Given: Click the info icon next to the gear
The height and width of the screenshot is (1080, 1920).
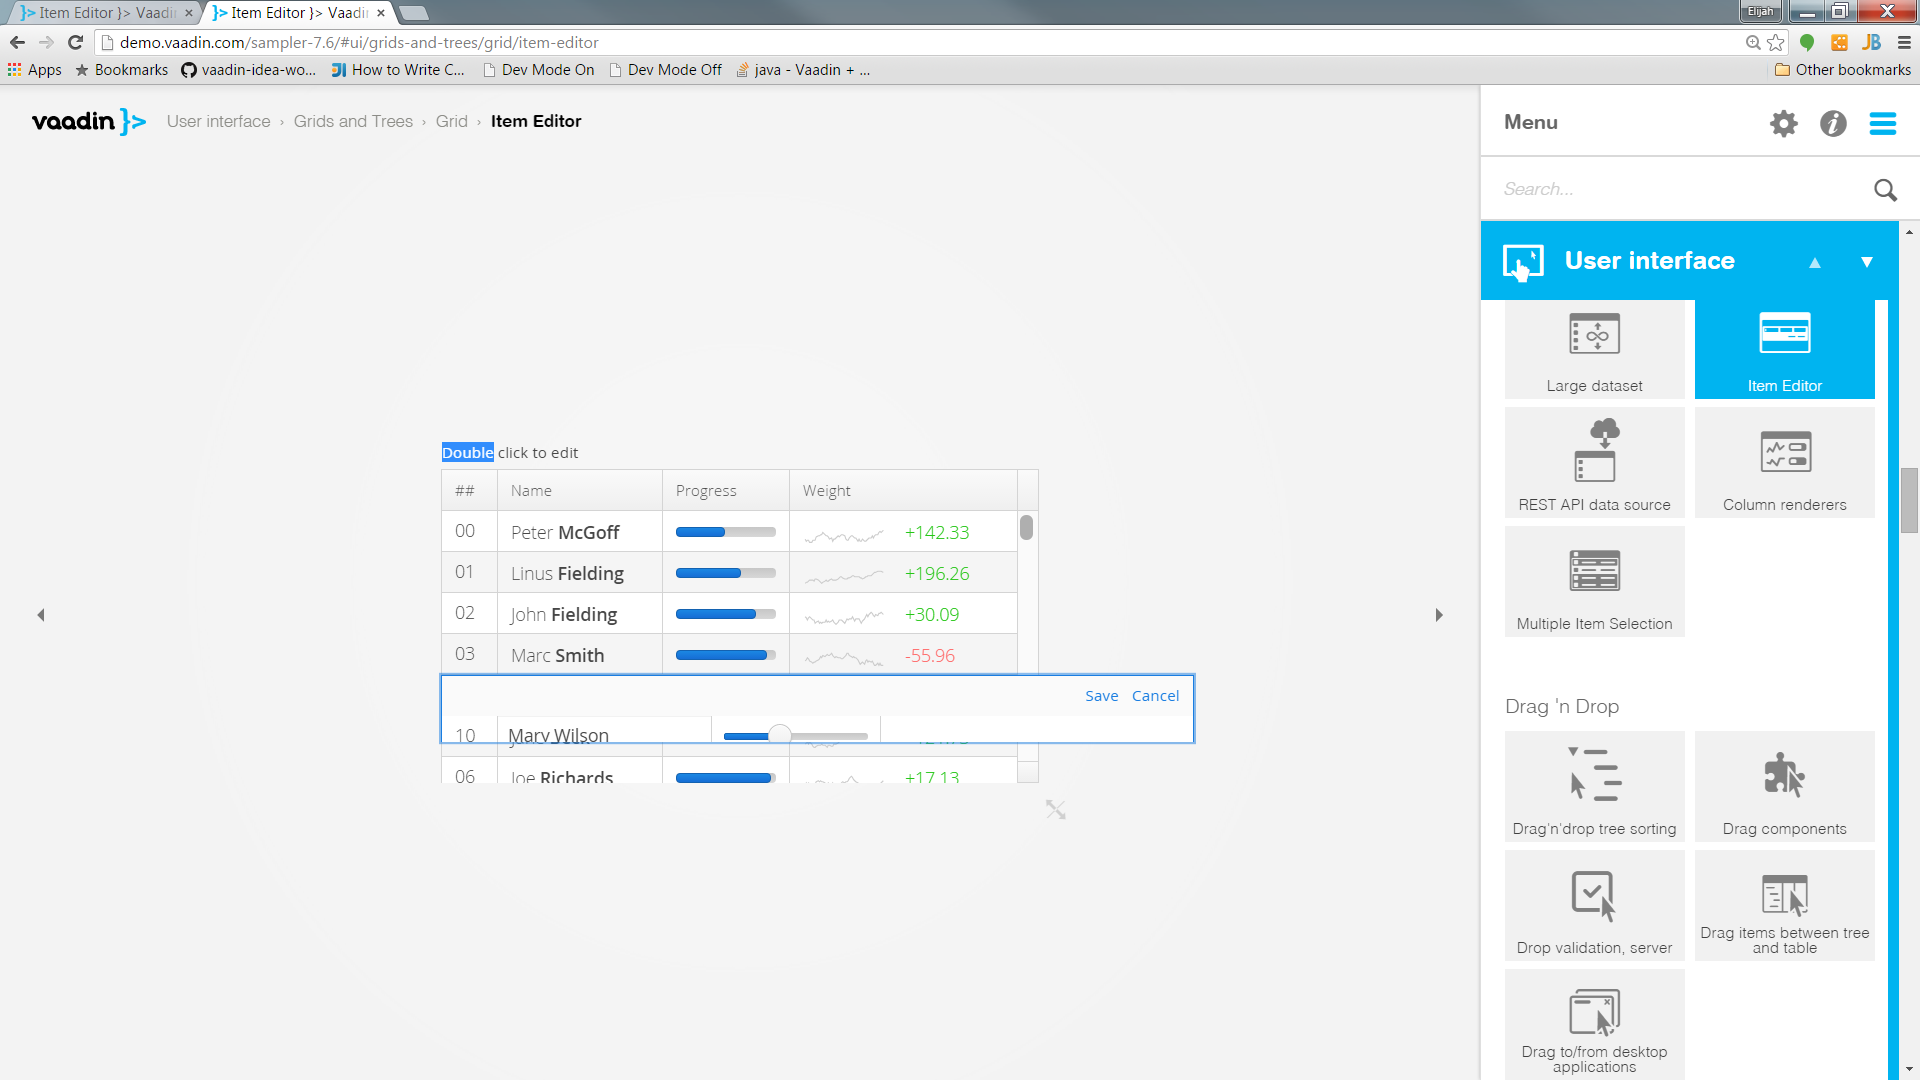Looking at the screenshot, I should (1833, 123).
